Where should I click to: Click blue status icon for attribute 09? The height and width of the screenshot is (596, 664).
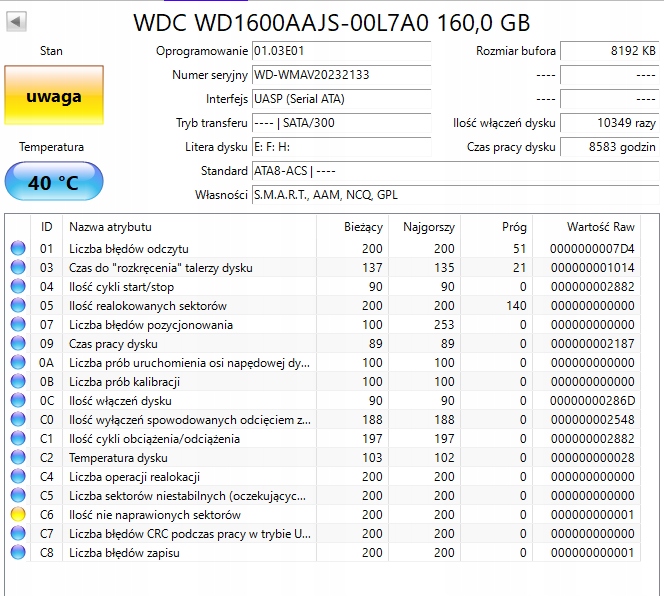click(x=18, y=344)
